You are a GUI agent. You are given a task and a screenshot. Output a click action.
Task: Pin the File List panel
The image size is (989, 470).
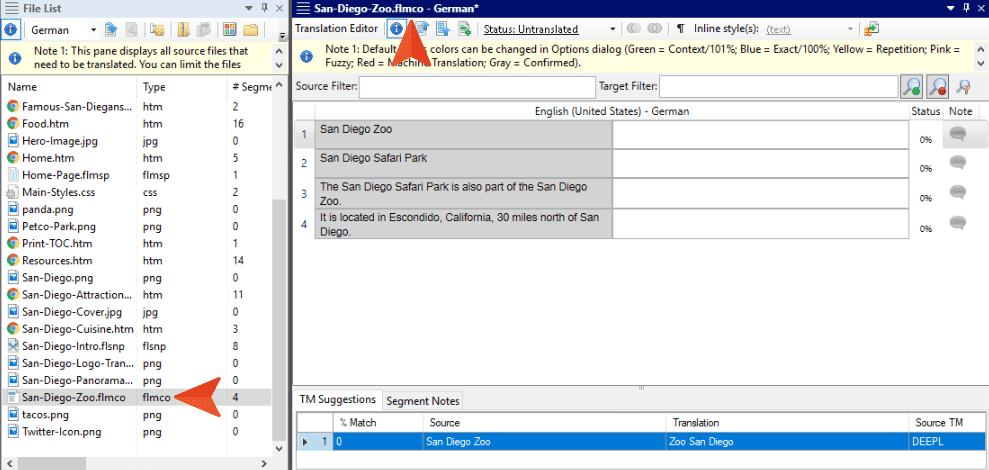click(265, 8)
